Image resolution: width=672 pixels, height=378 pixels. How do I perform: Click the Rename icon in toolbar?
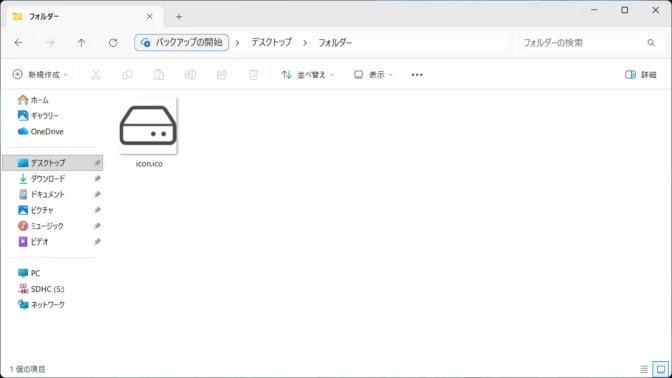190,75
